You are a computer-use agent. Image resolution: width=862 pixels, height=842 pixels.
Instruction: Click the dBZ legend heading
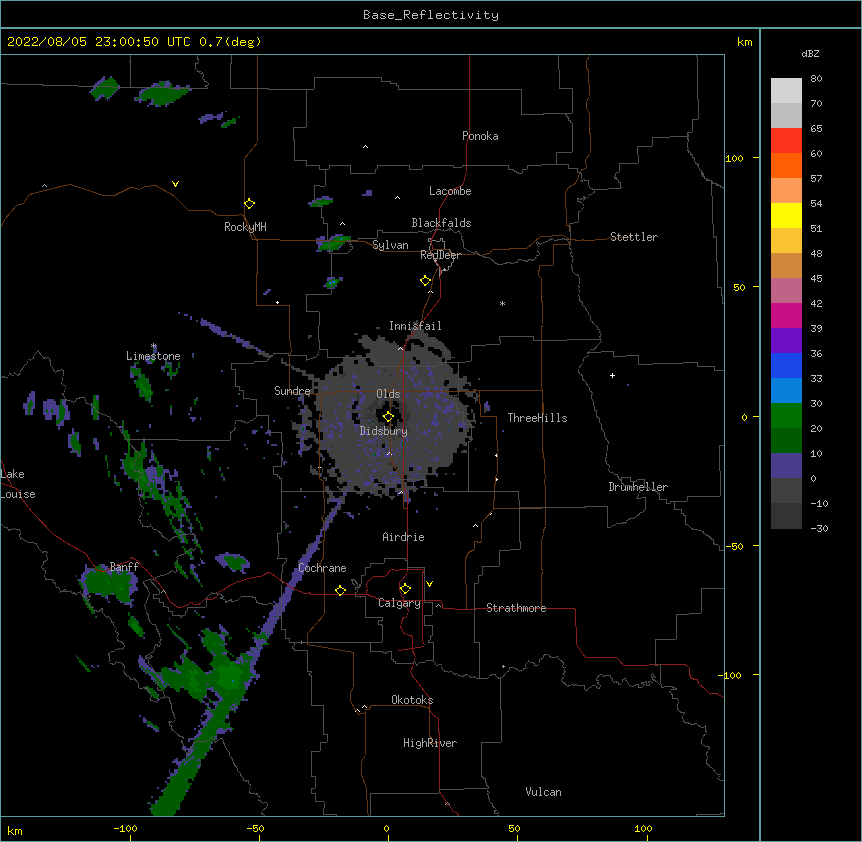pos(810,54)
